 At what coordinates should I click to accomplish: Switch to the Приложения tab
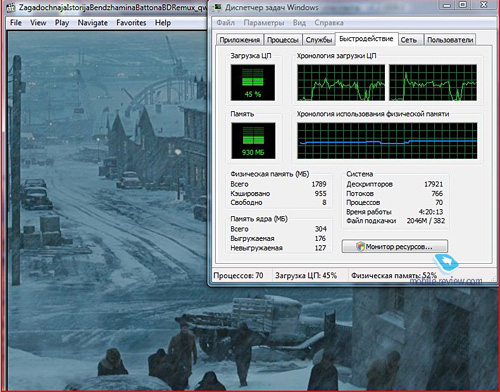pyautogui.click(x=239, y=40)
